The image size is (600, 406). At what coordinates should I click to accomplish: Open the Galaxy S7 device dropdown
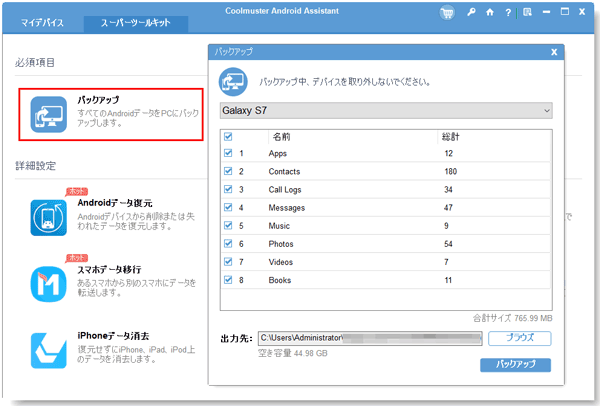point(386,111)
